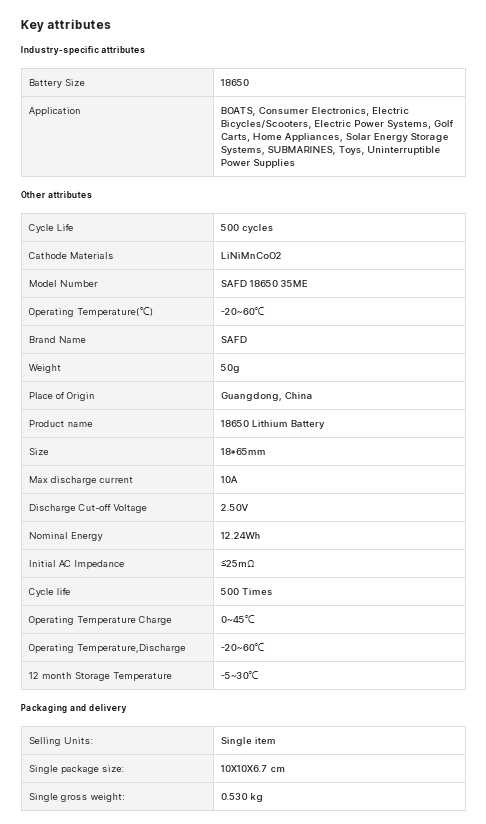This screenshot has height=824, width=486.
Task: Select the Brand Name value SAFD
Action: [x=234, y=340]
